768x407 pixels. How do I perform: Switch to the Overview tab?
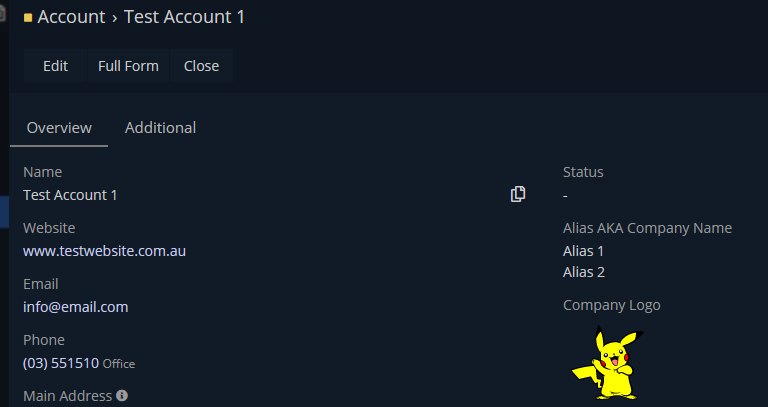pos(59,128)
